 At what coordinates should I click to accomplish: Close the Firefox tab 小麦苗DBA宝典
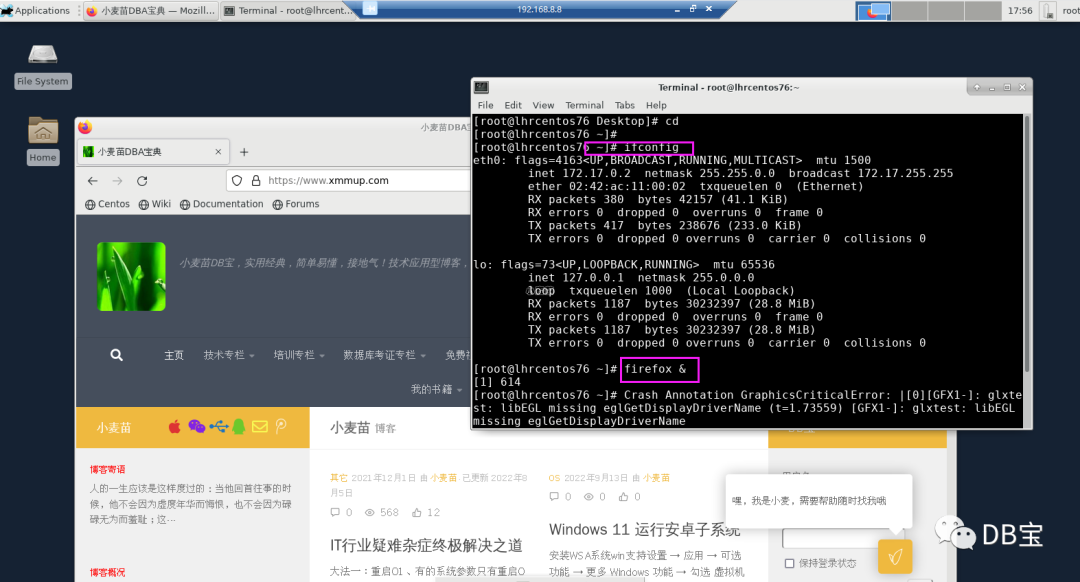(218, 152)
